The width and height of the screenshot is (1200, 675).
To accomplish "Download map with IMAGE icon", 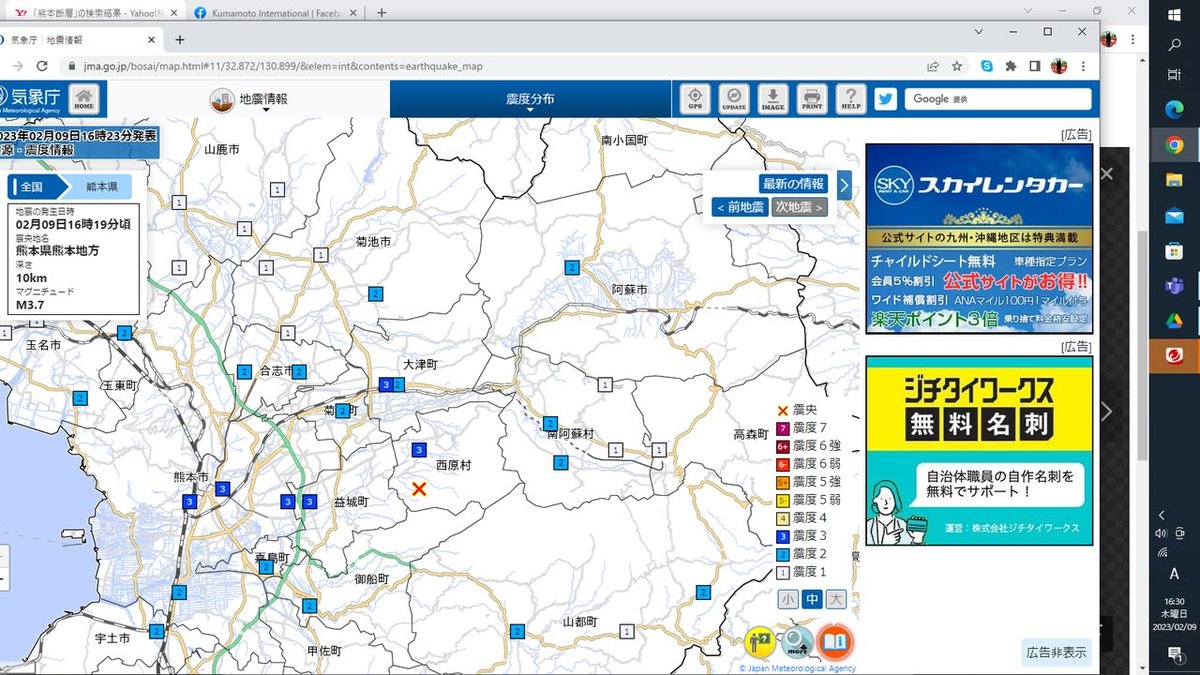I will point(773,99).
